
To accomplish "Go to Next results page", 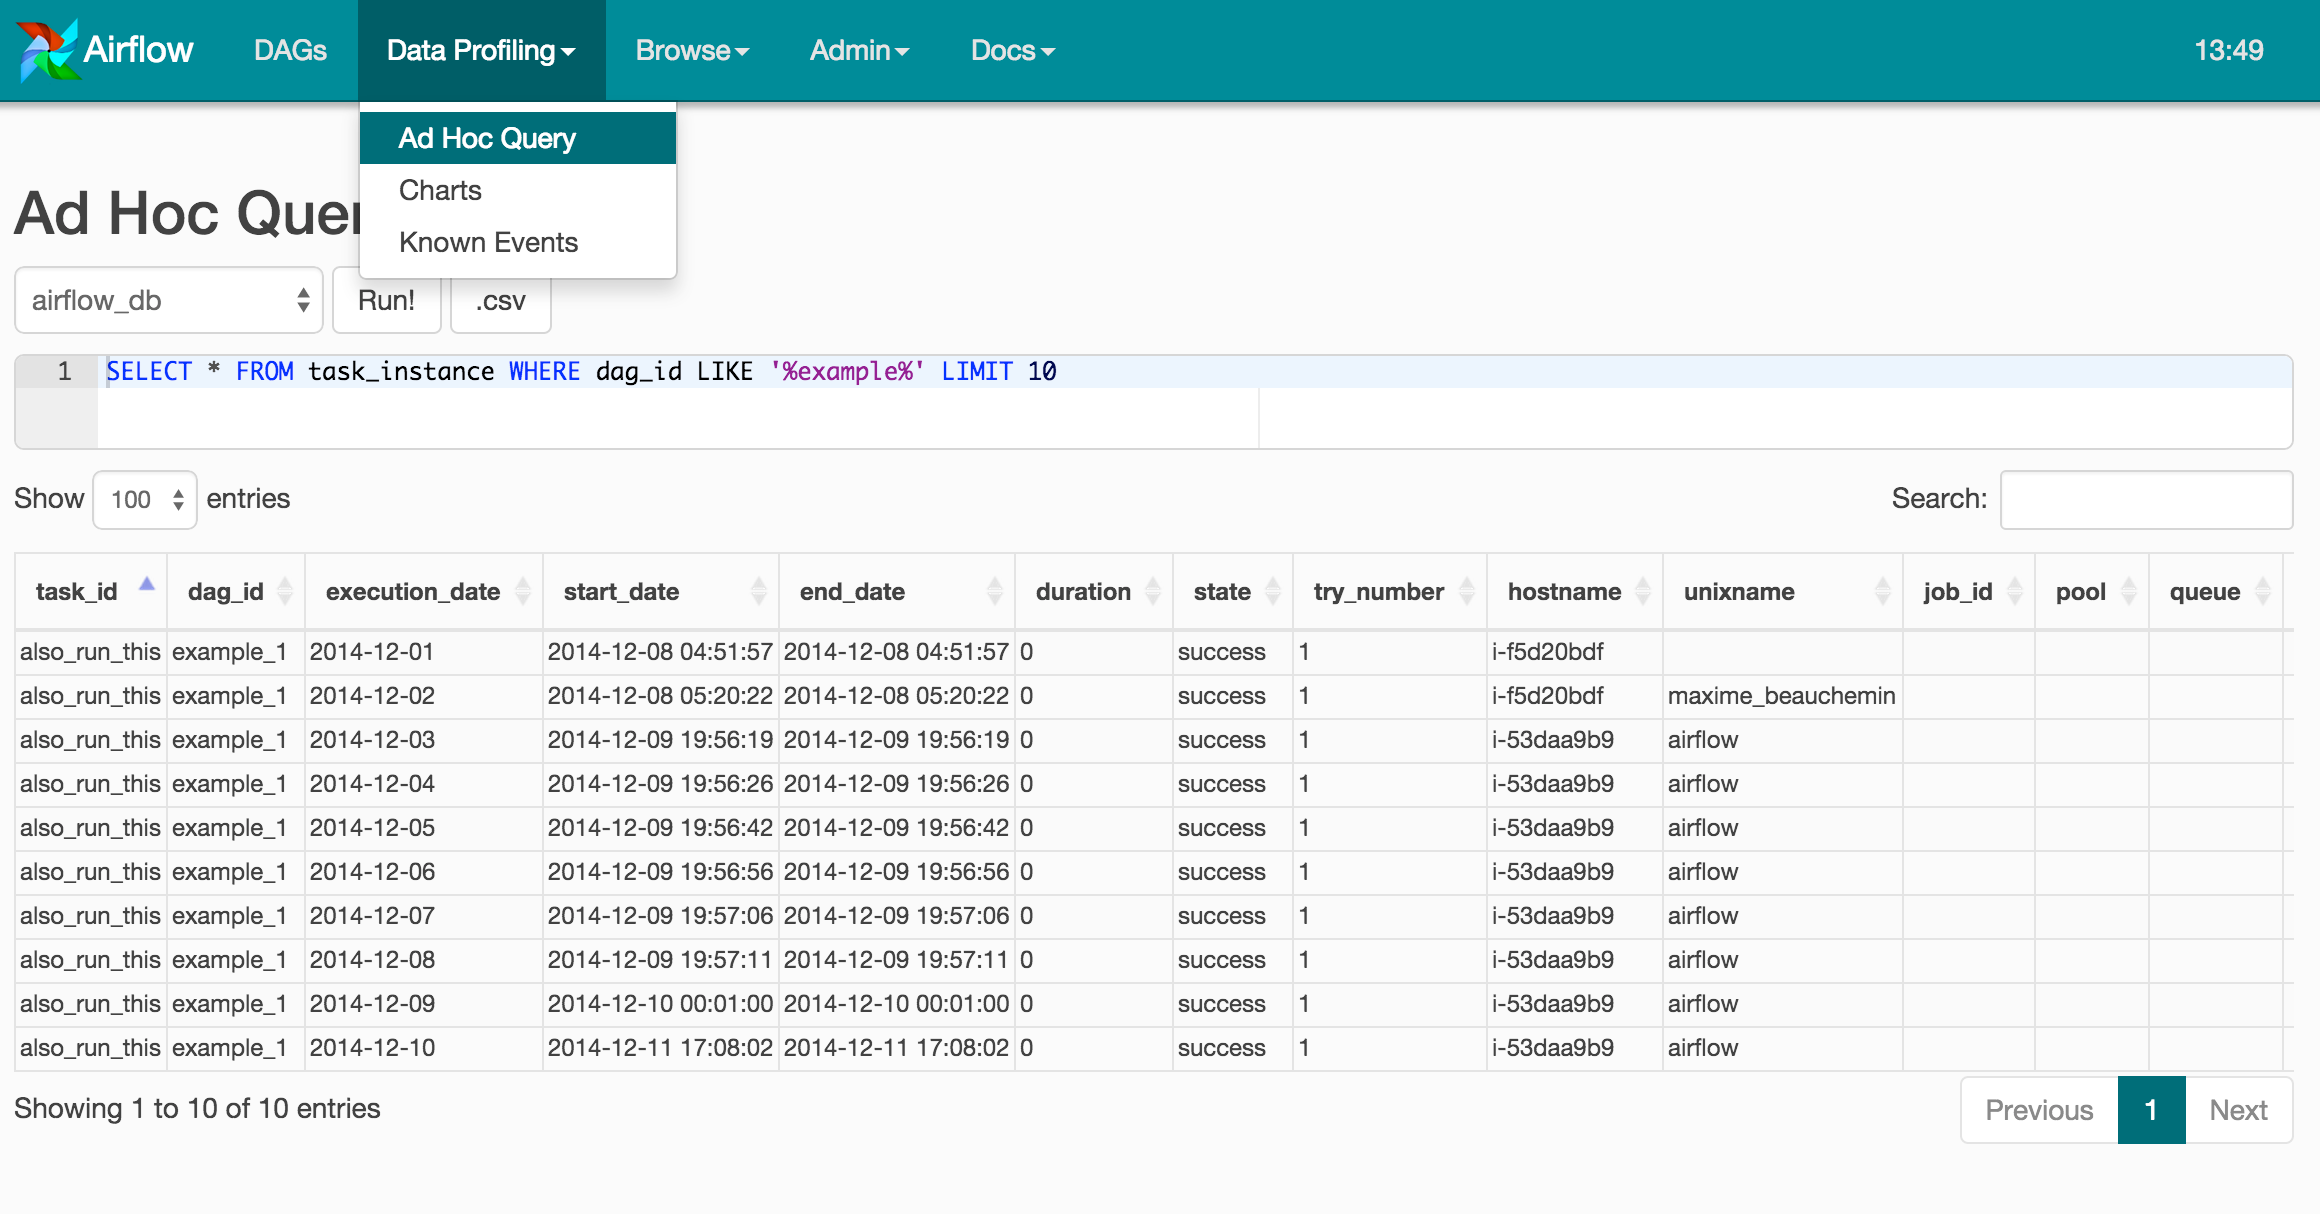I will coord(2238,1110).
